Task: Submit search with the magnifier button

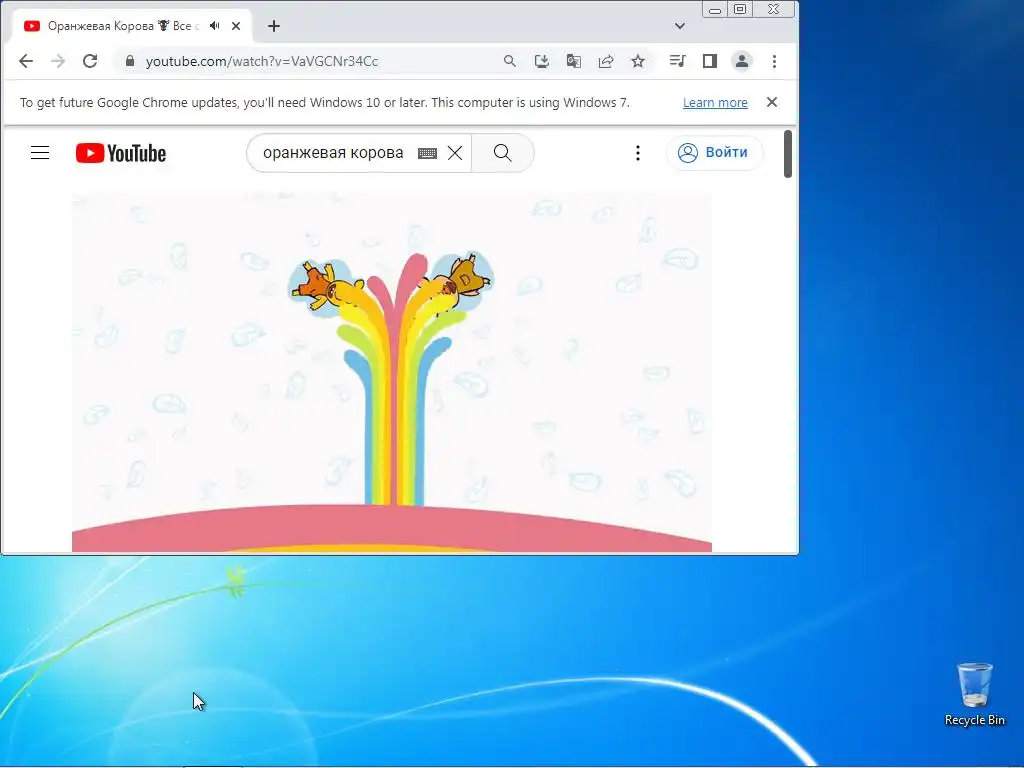Action: pyautogui.click(x=503, y=153)
